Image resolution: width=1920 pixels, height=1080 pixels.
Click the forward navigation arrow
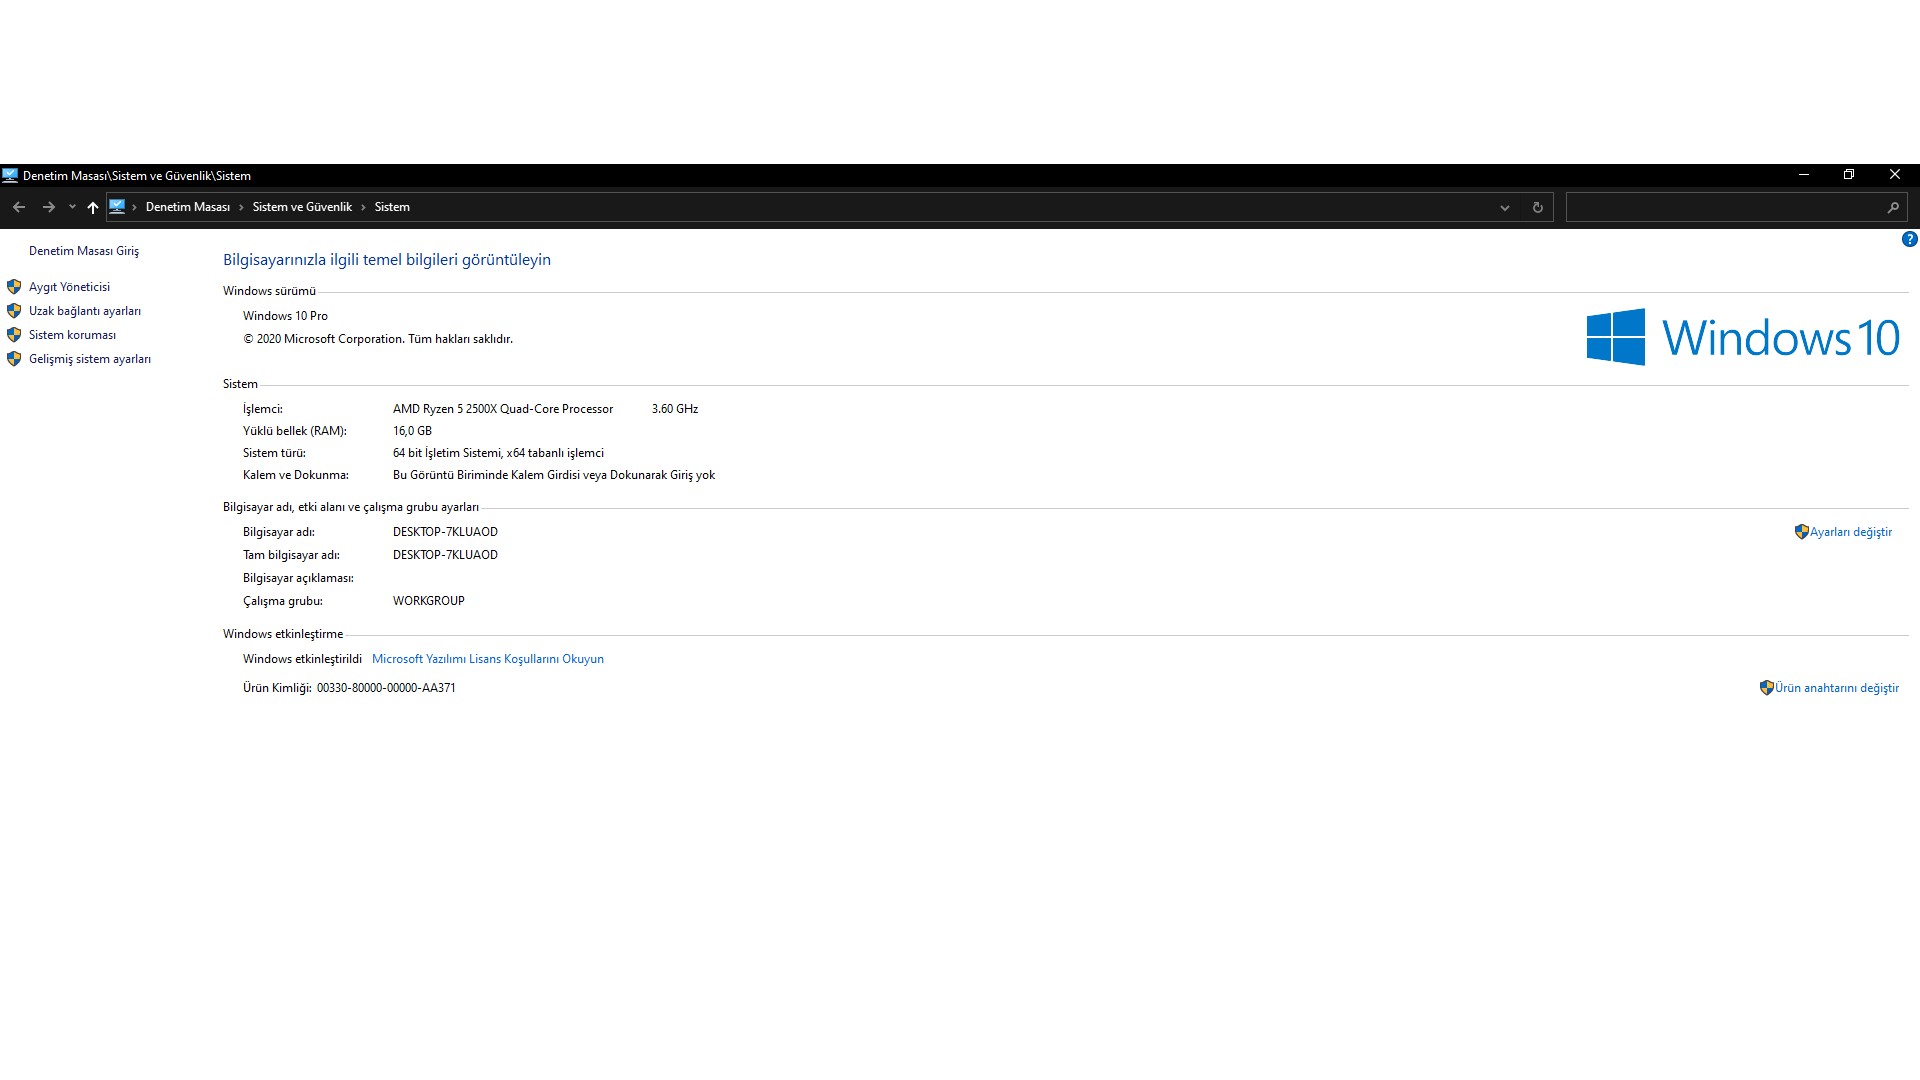(x=48, y=207)
